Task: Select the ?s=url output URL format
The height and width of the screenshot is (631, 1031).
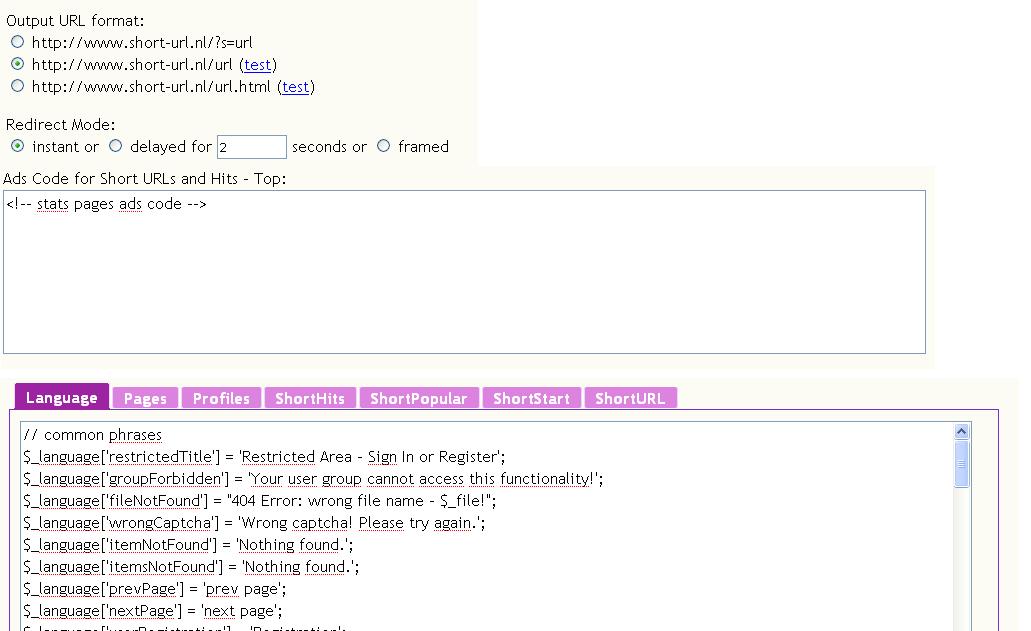Action: coord(18,42)
